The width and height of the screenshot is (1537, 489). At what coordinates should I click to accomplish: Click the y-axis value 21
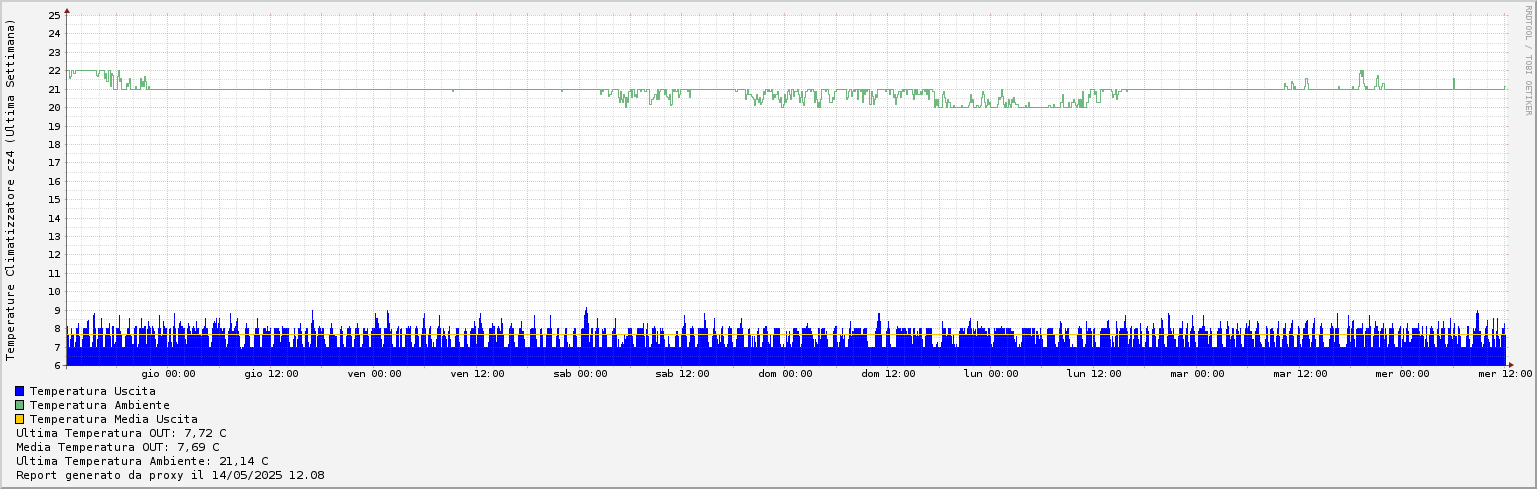[55, 89]
